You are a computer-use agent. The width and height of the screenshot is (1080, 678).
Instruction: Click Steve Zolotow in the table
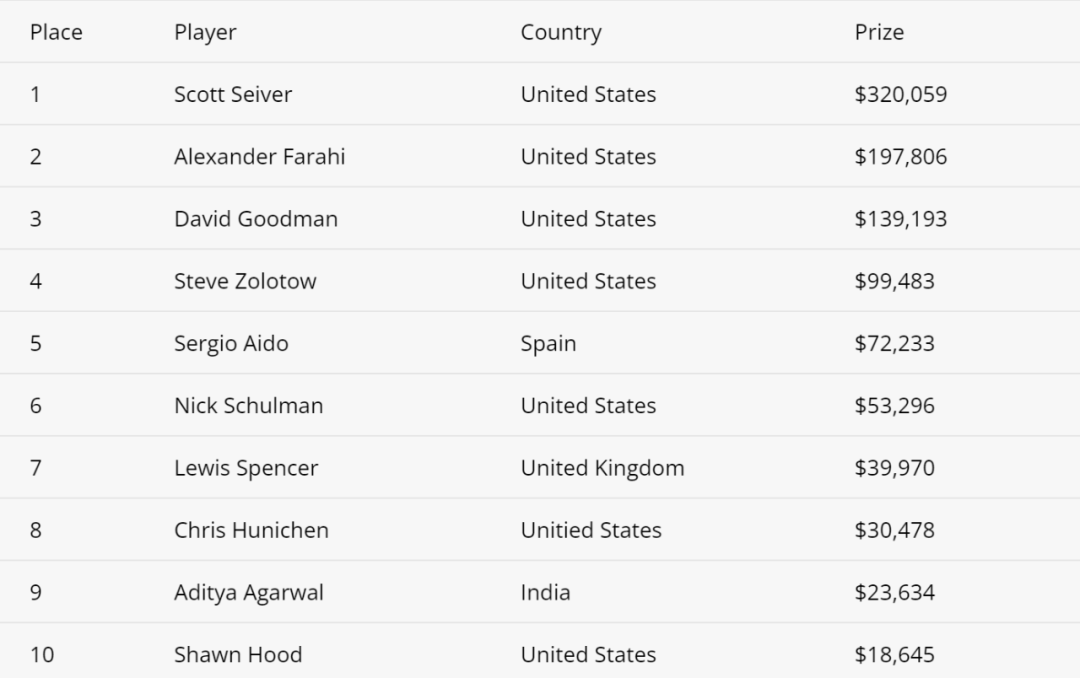[245, 281]
